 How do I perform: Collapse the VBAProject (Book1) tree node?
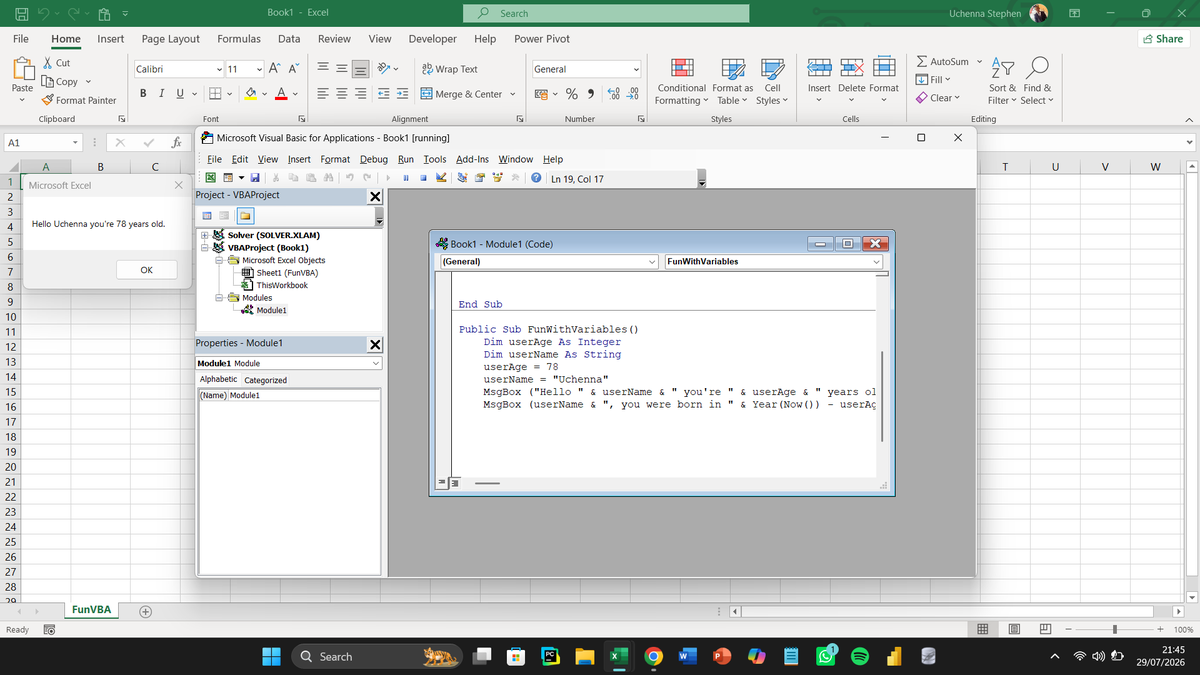pos(205,247)
